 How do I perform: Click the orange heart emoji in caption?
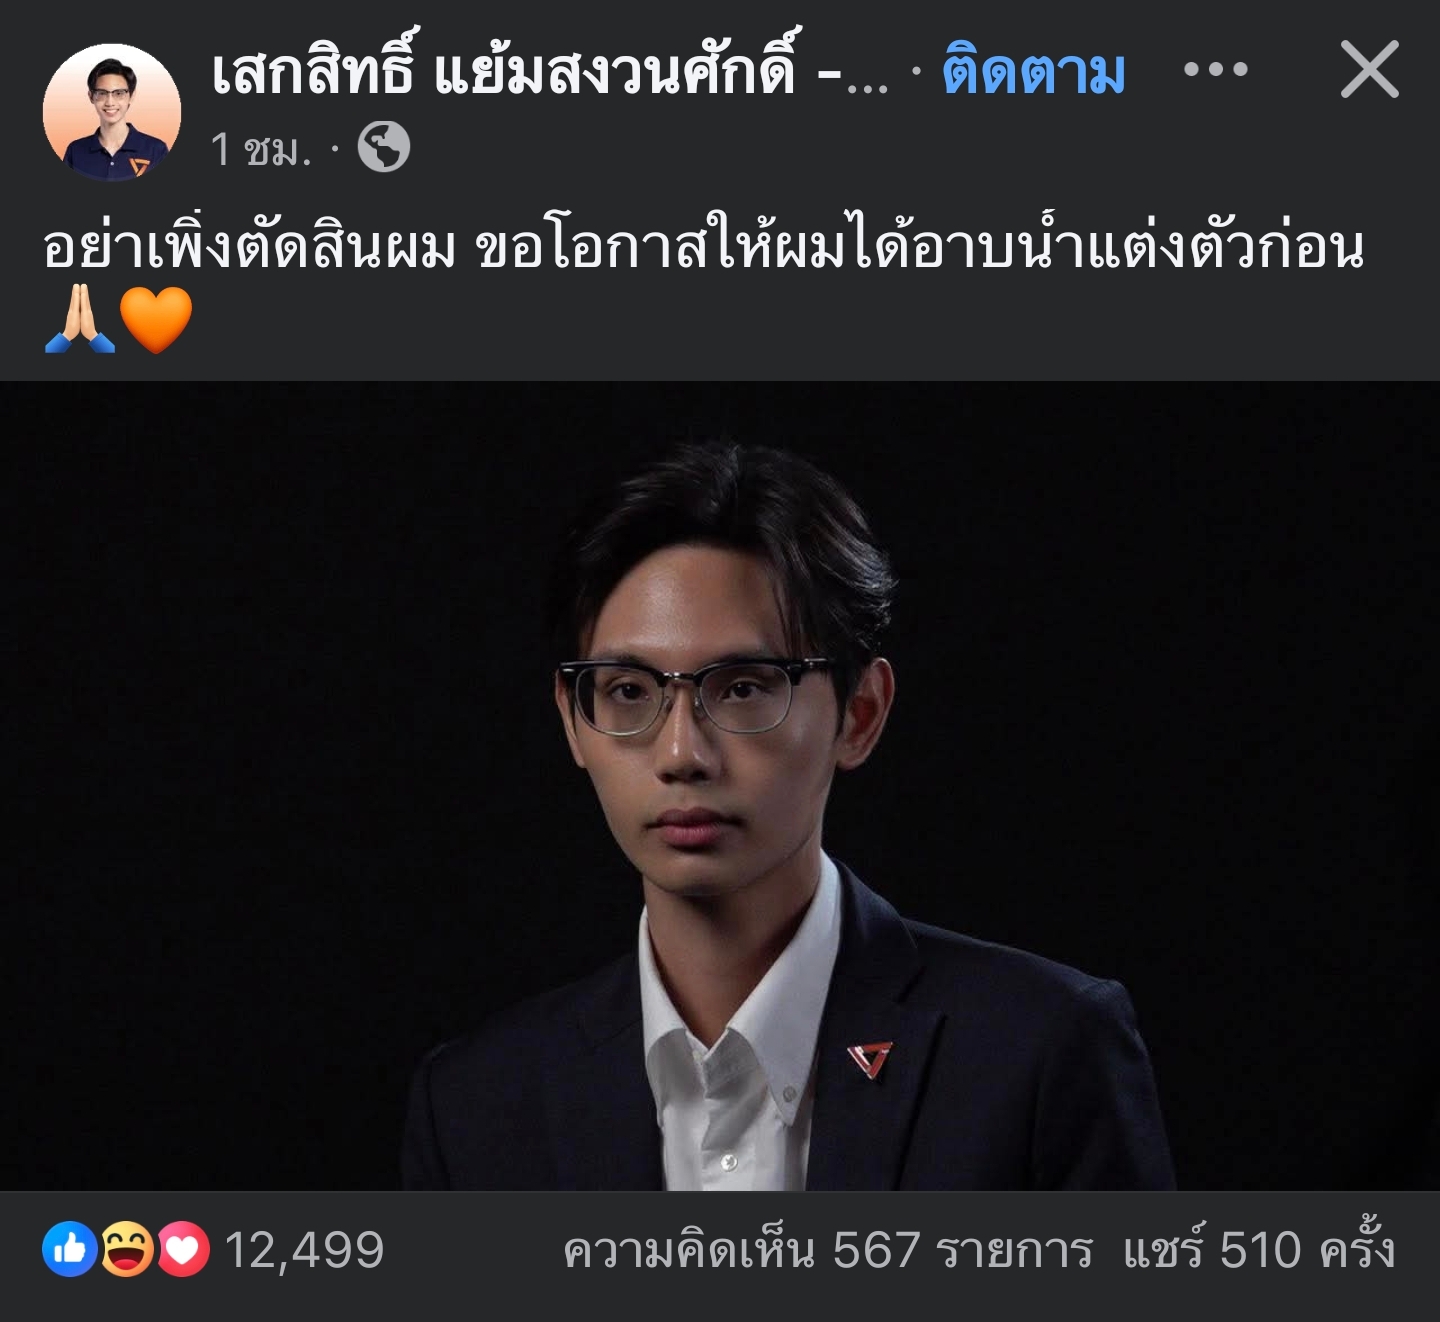tap(155, 320)
